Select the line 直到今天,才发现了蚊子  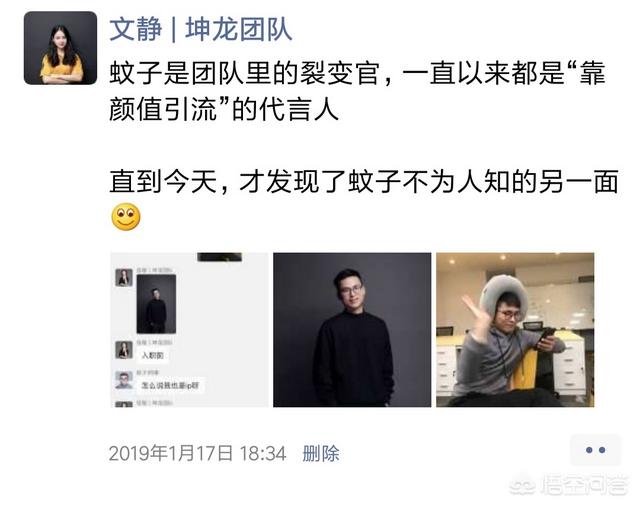(x=363, y=182)
